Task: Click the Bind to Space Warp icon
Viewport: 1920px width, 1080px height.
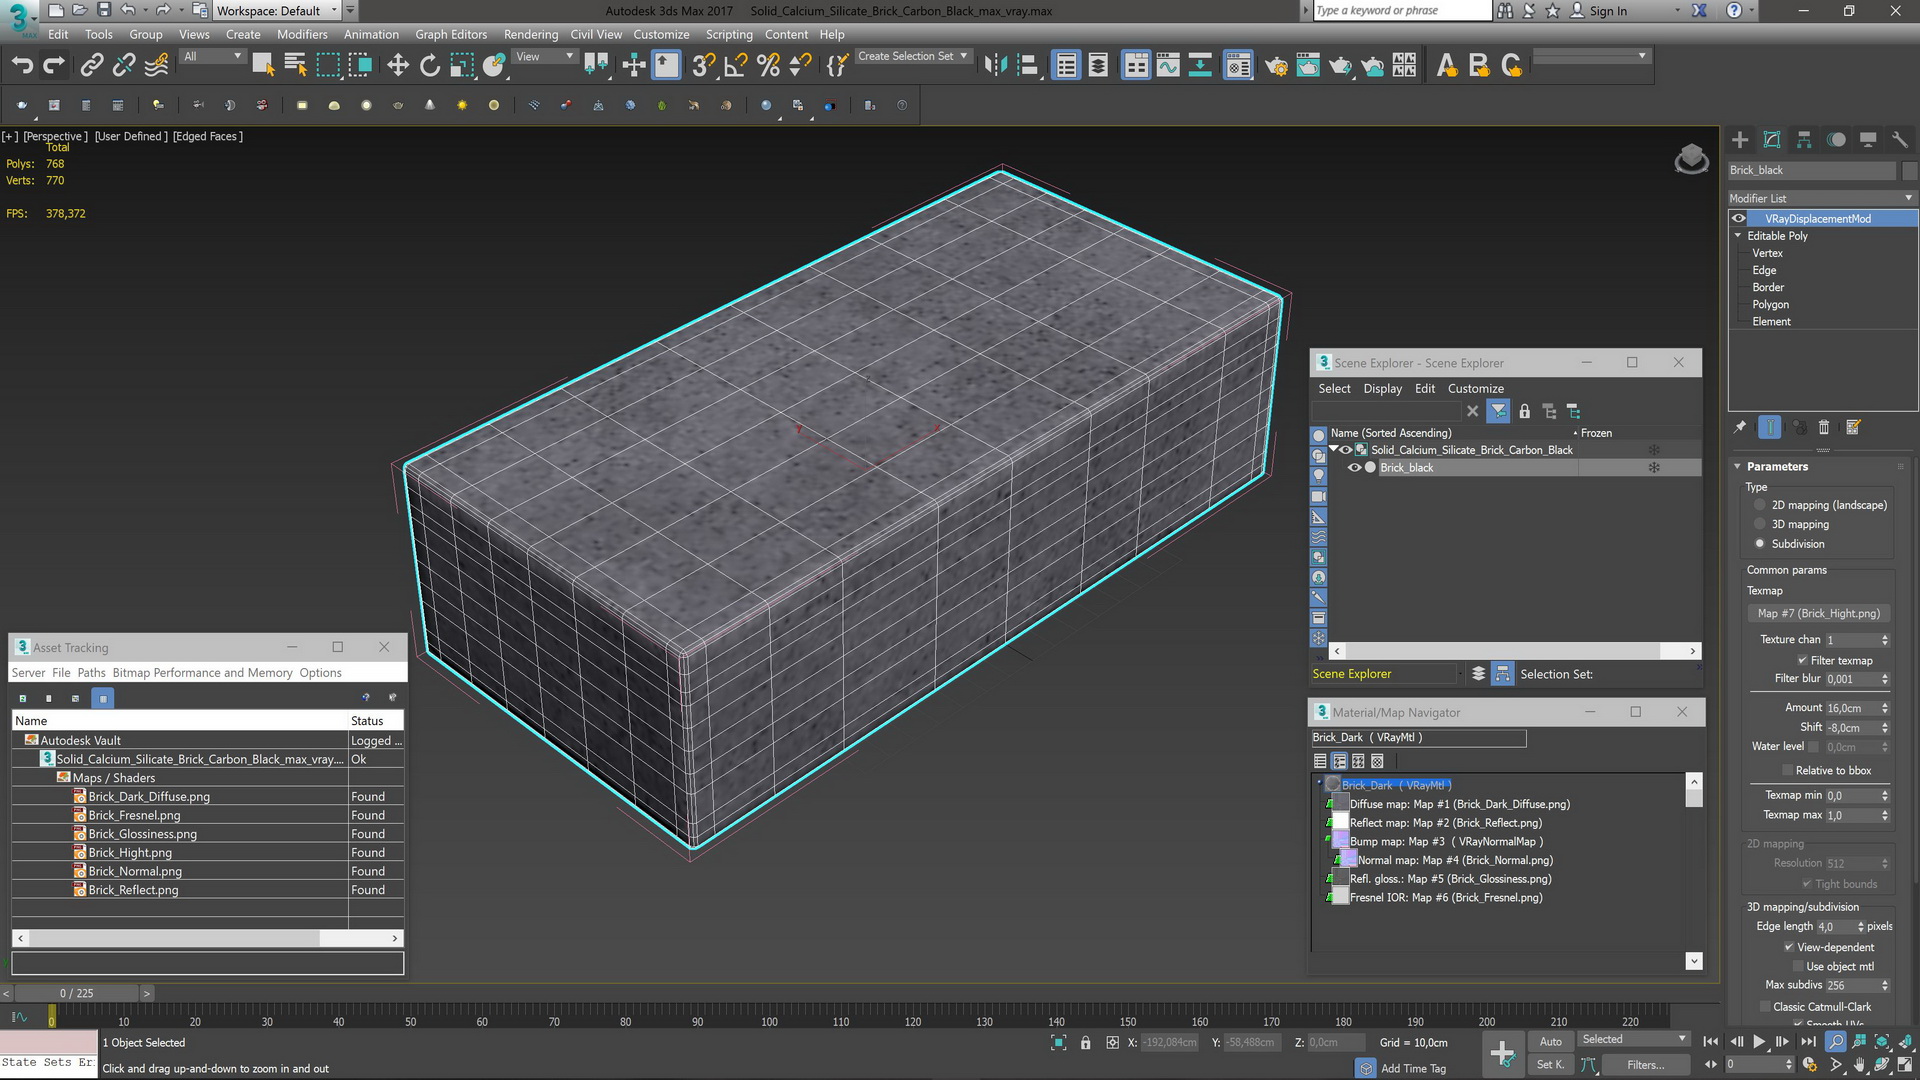Action: [157, 66]
